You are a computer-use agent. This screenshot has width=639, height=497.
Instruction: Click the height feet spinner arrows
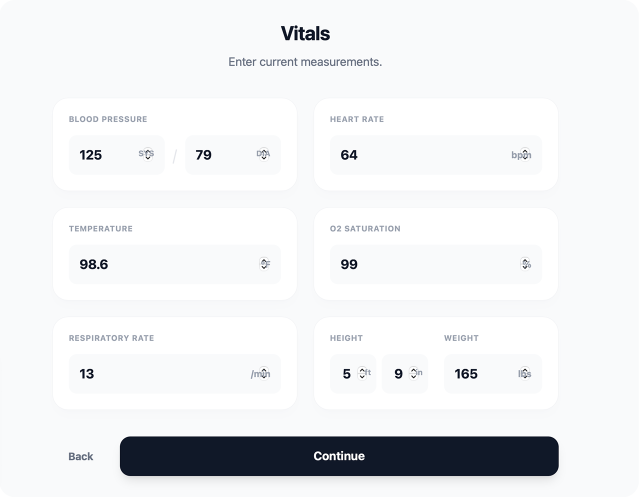pyautogui.click(x=361, y=374)
